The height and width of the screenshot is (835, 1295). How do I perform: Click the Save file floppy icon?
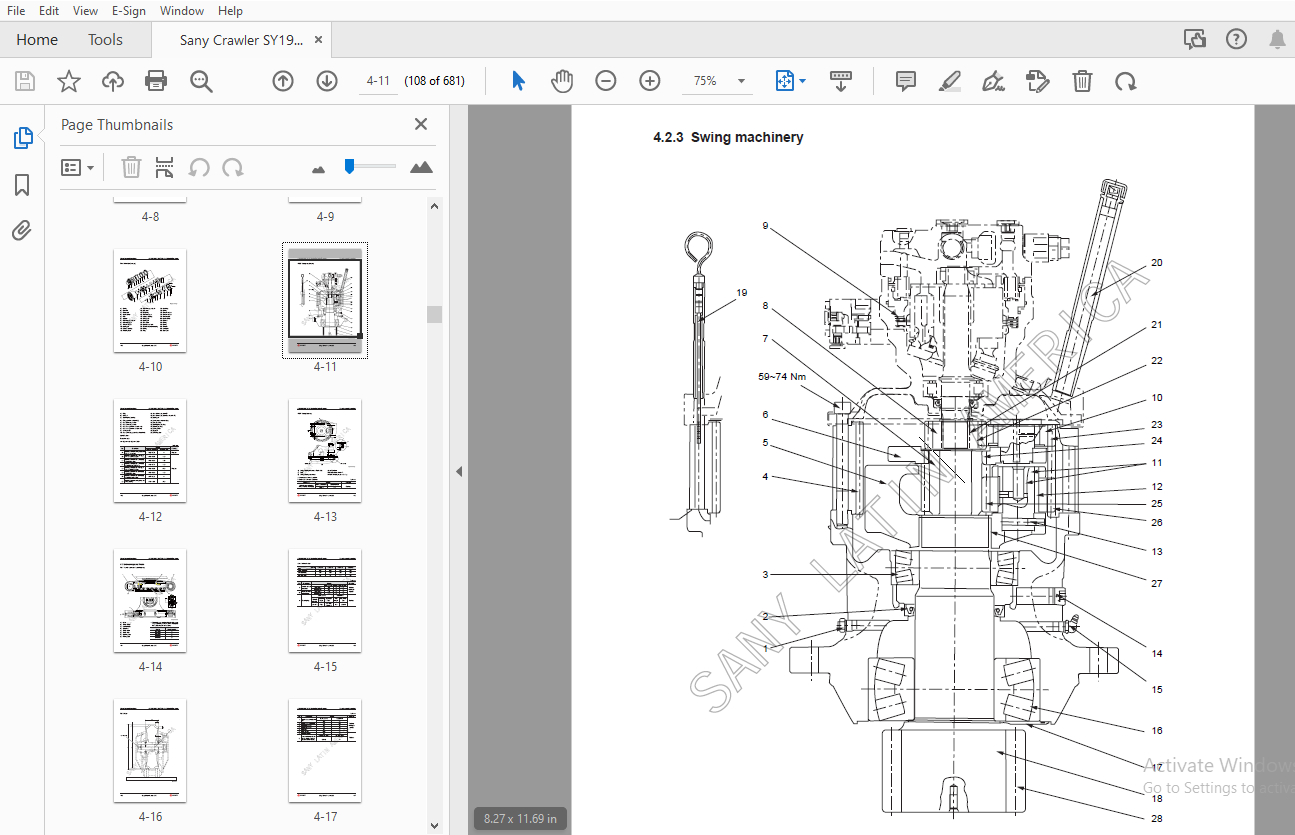pos(25,81)
